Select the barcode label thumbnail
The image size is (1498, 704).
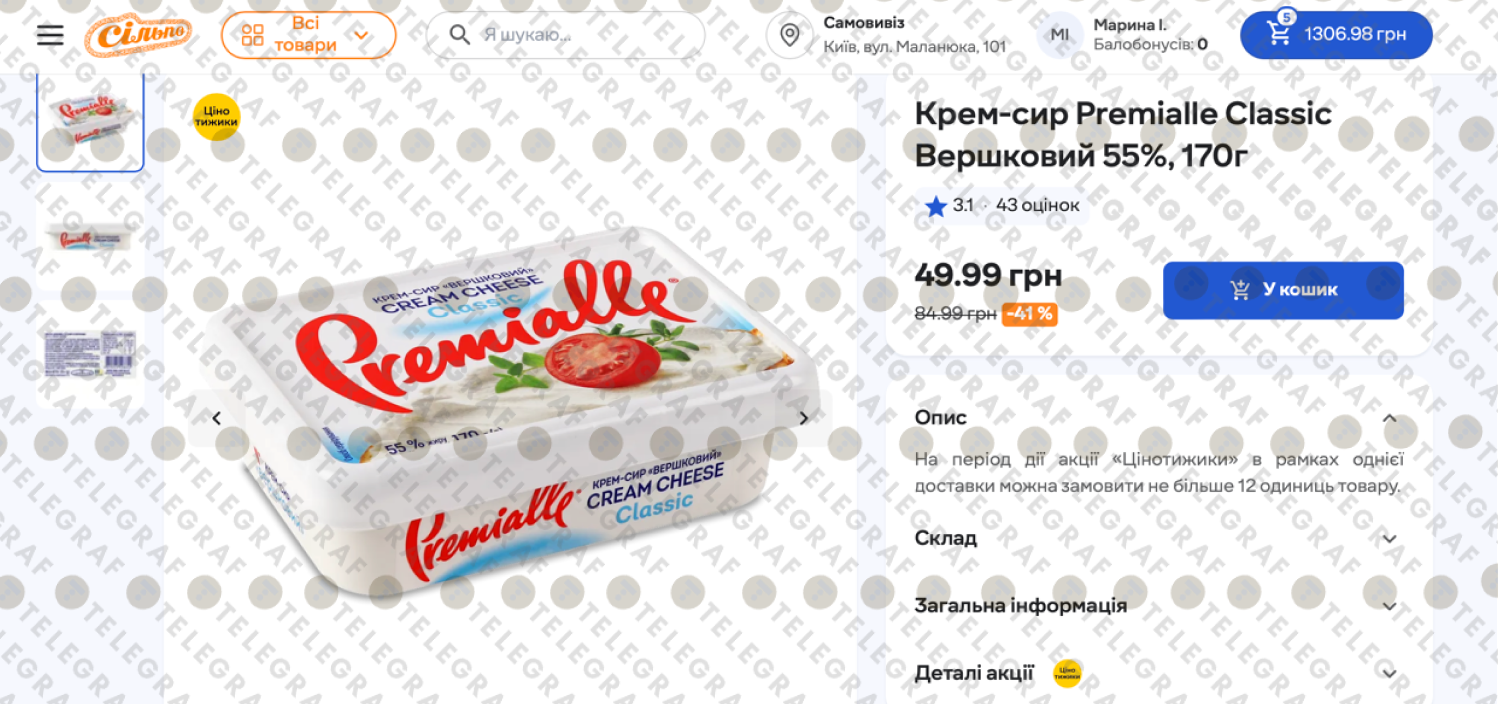(90, 353)
